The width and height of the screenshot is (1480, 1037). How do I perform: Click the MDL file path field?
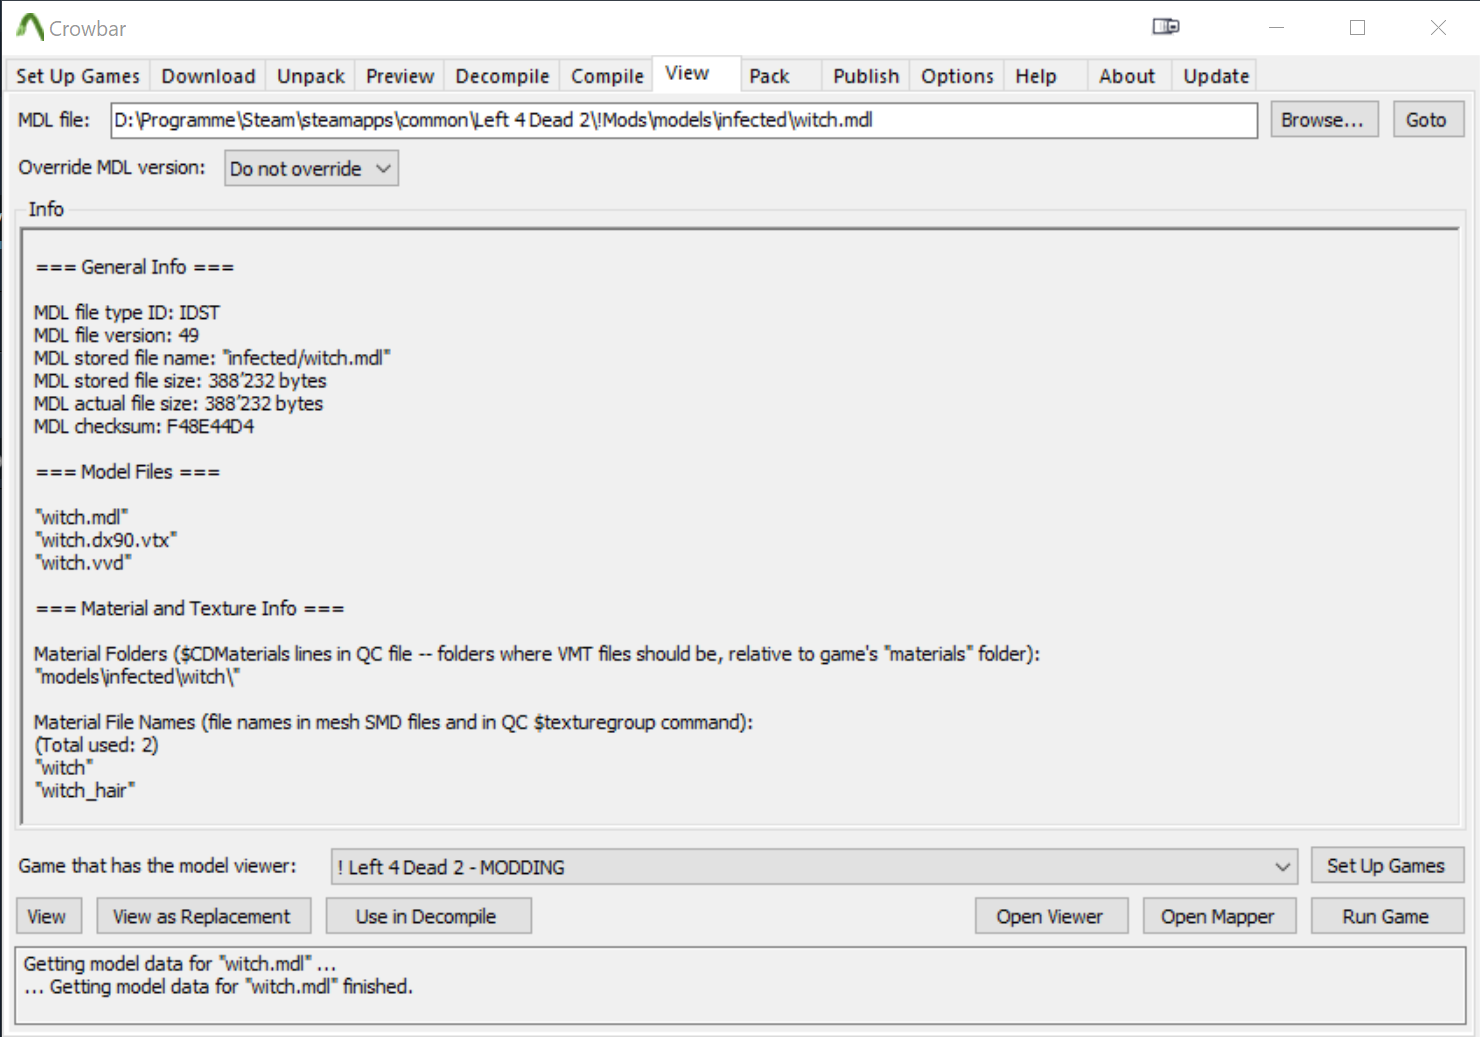point(684,120)
